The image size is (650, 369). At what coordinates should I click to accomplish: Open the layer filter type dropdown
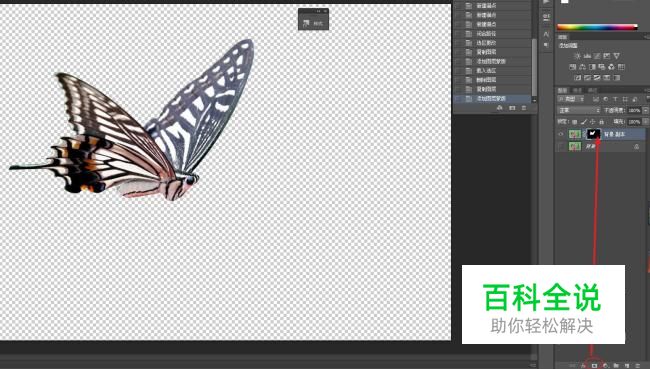point(571,99)
